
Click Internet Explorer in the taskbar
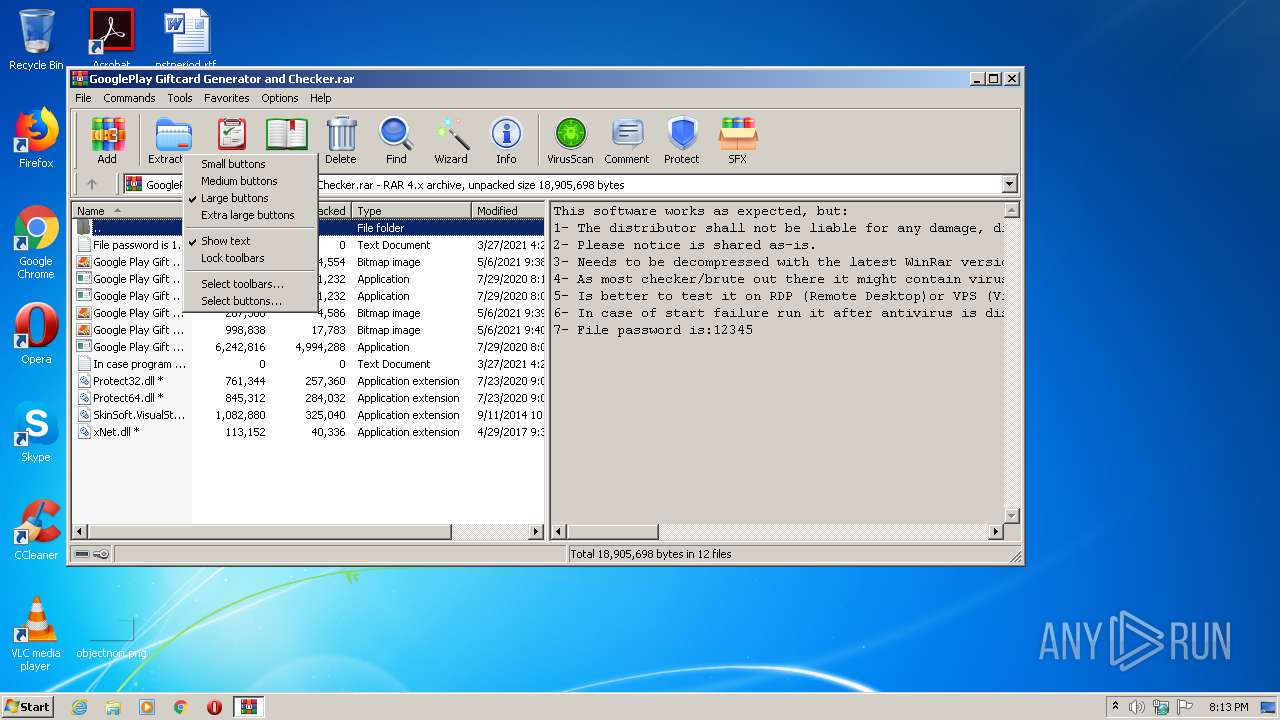coord(79,707)
